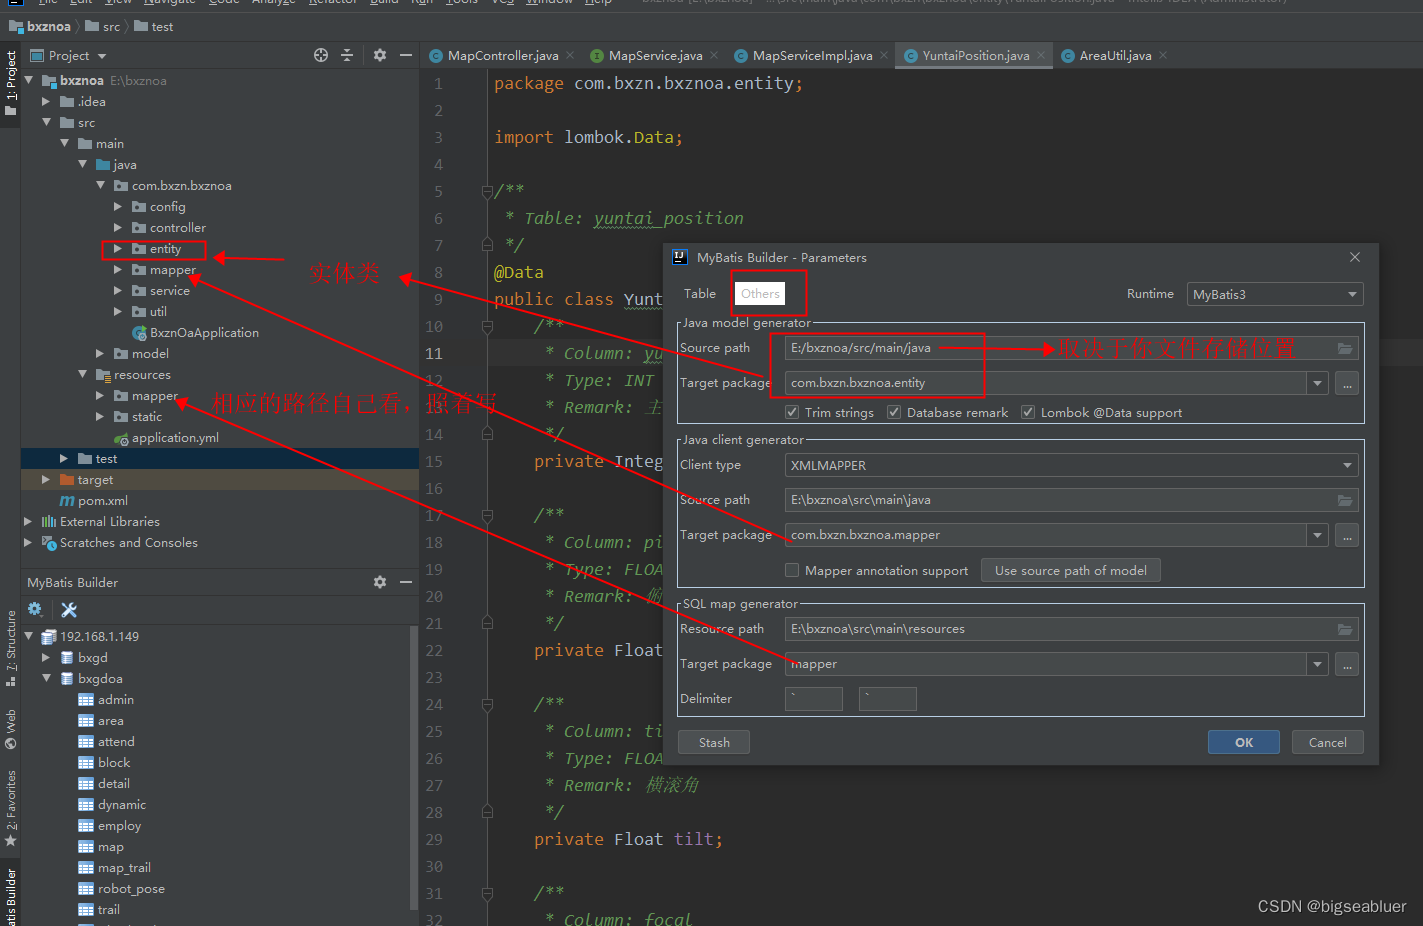Click the OK button in dialog
The height and width of the screenshot is (926, 1423).
[1244, 742]
